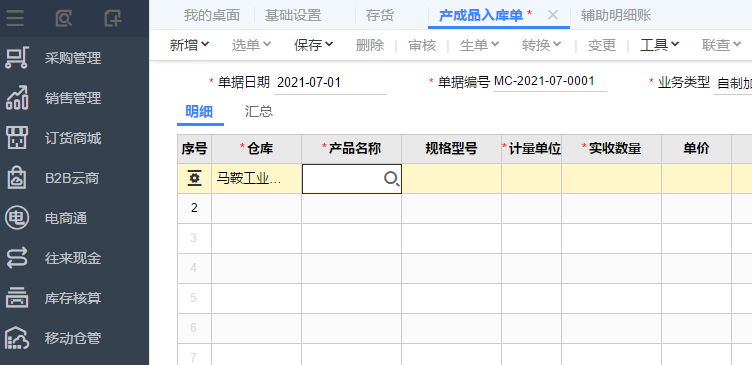Open the hamburger menu icon
The image size is (752, 365).
click(x=15, y=18)
